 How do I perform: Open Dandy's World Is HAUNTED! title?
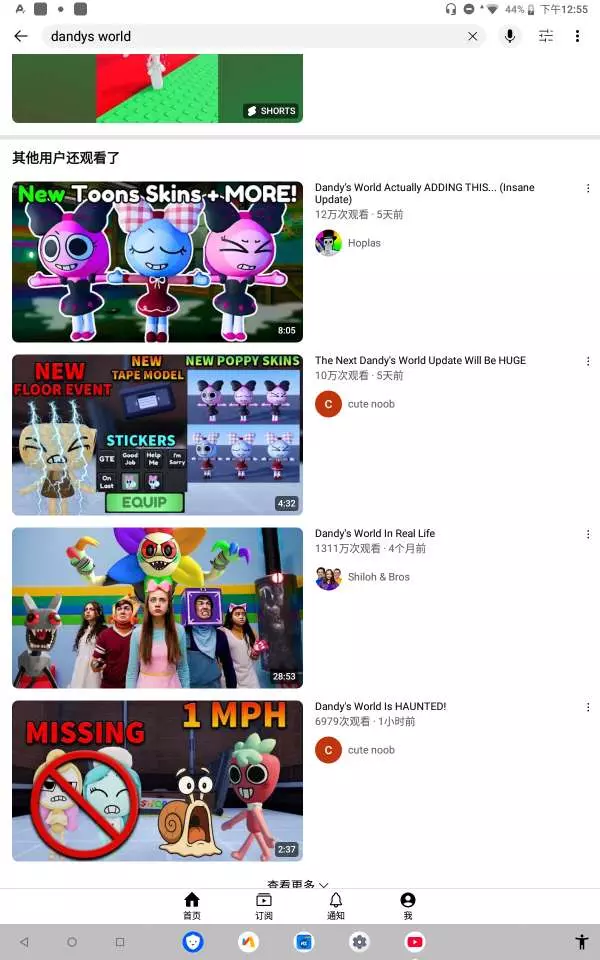click(380, 706)
